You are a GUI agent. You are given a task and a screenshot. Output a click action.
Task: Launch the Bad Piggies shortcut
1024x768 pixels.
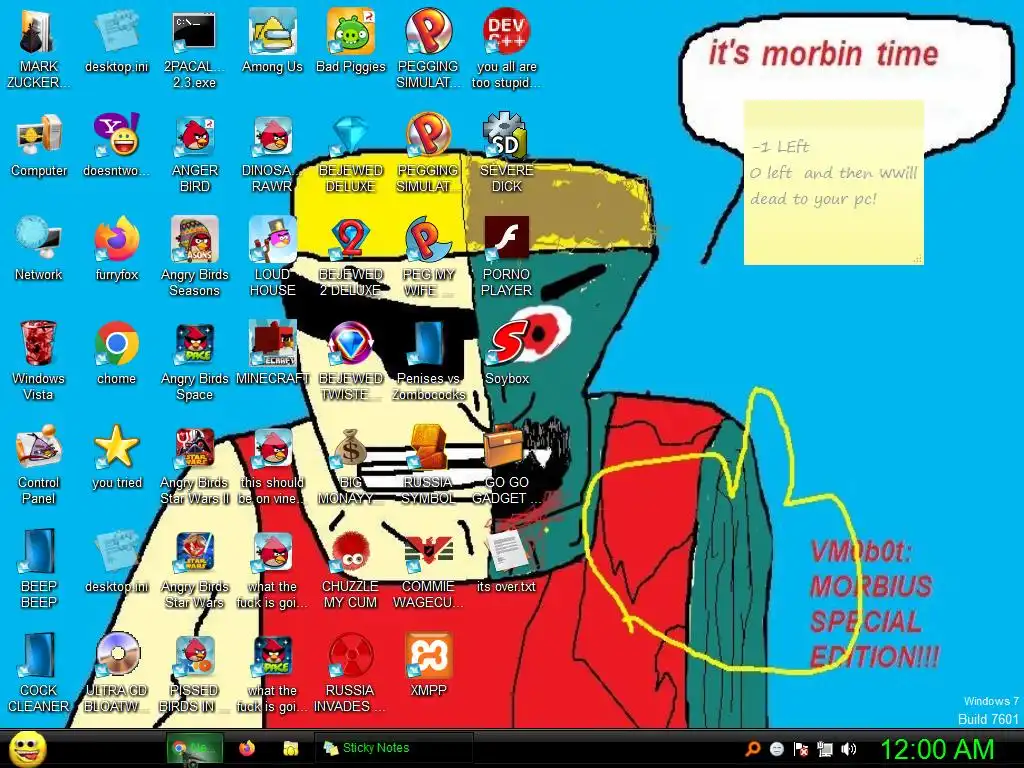(351, 40)
